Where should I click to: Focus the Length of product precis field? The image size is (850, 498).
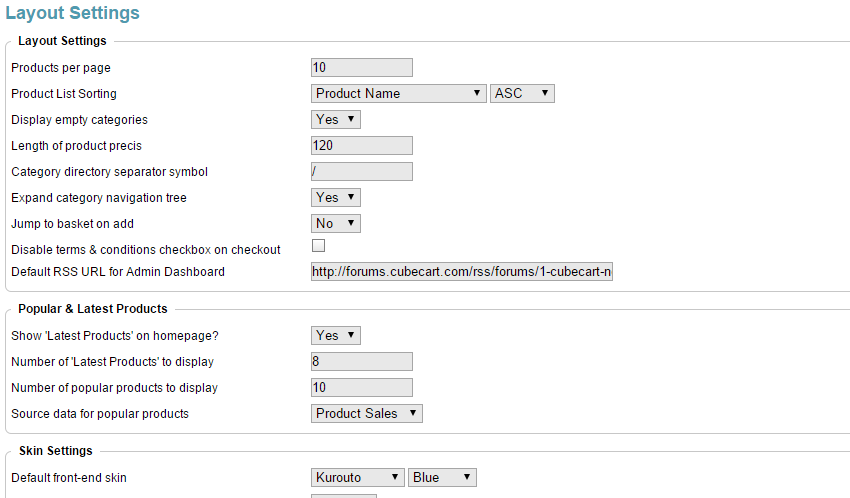pyautogui.click(x=362, y=145)
